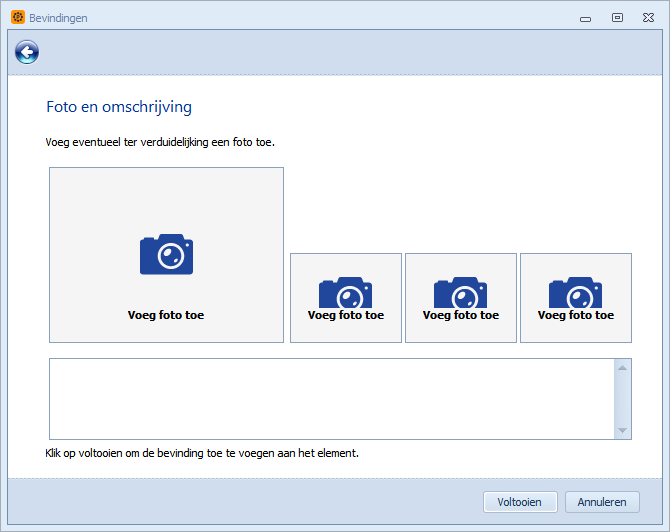Click the camera icon in the large photo box
The image size is (670, 532).
(x=166, y=254)
